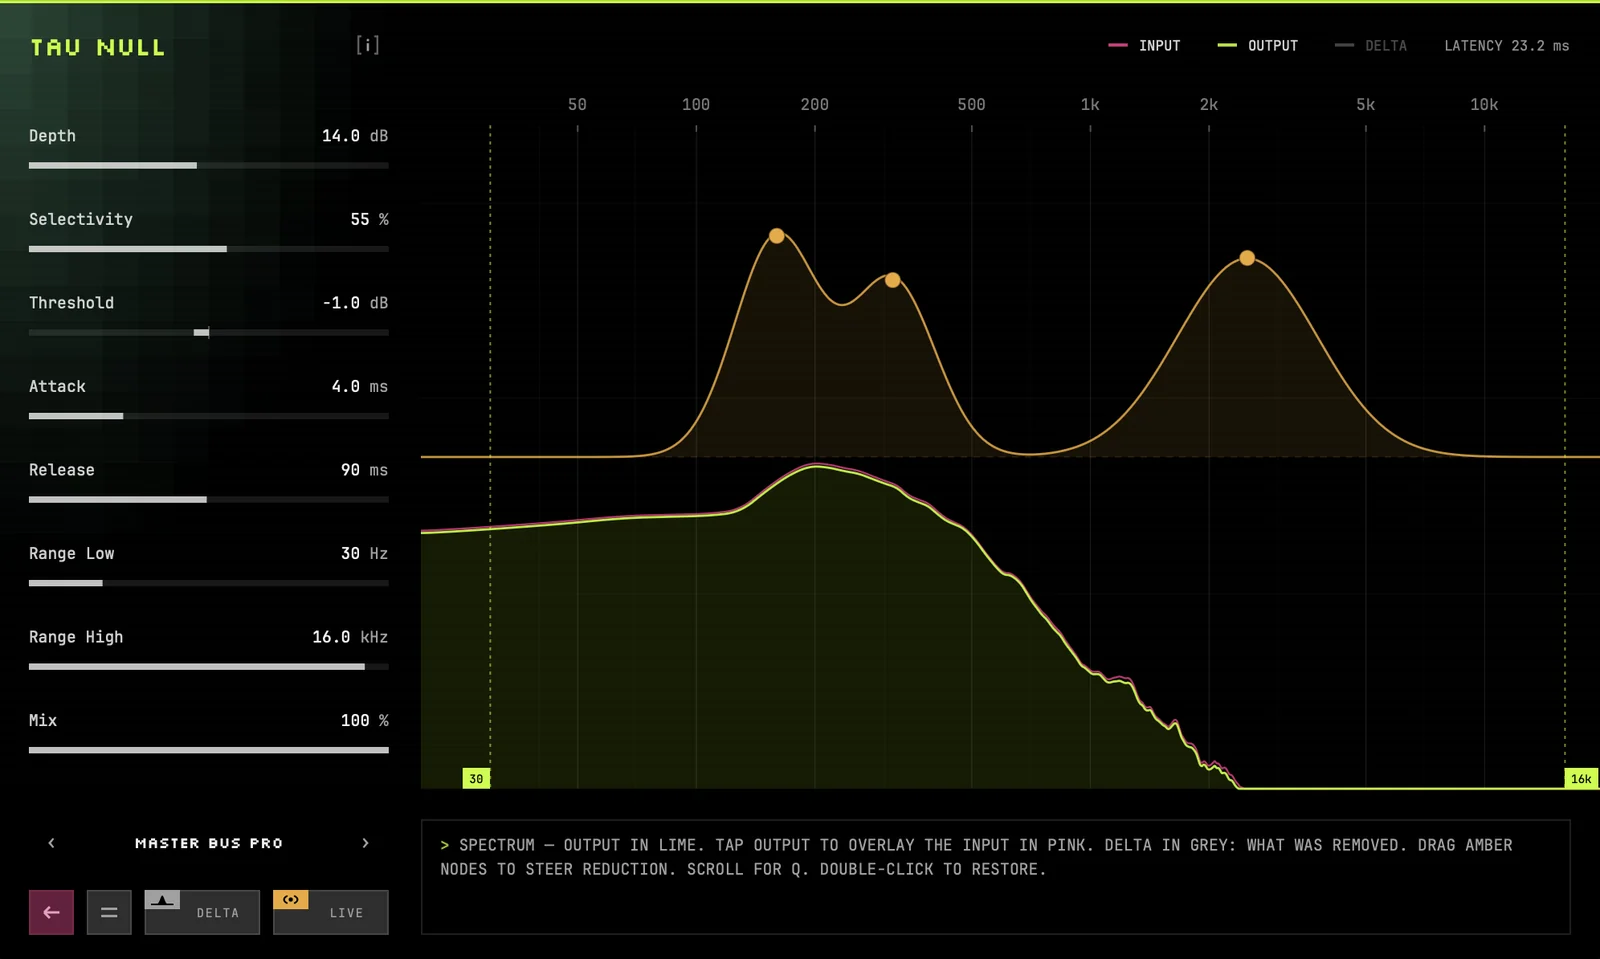The width and height of the screenshot is (1600, 959).
Task: Click the Range Low slider track
Action: tap(209, 583)
